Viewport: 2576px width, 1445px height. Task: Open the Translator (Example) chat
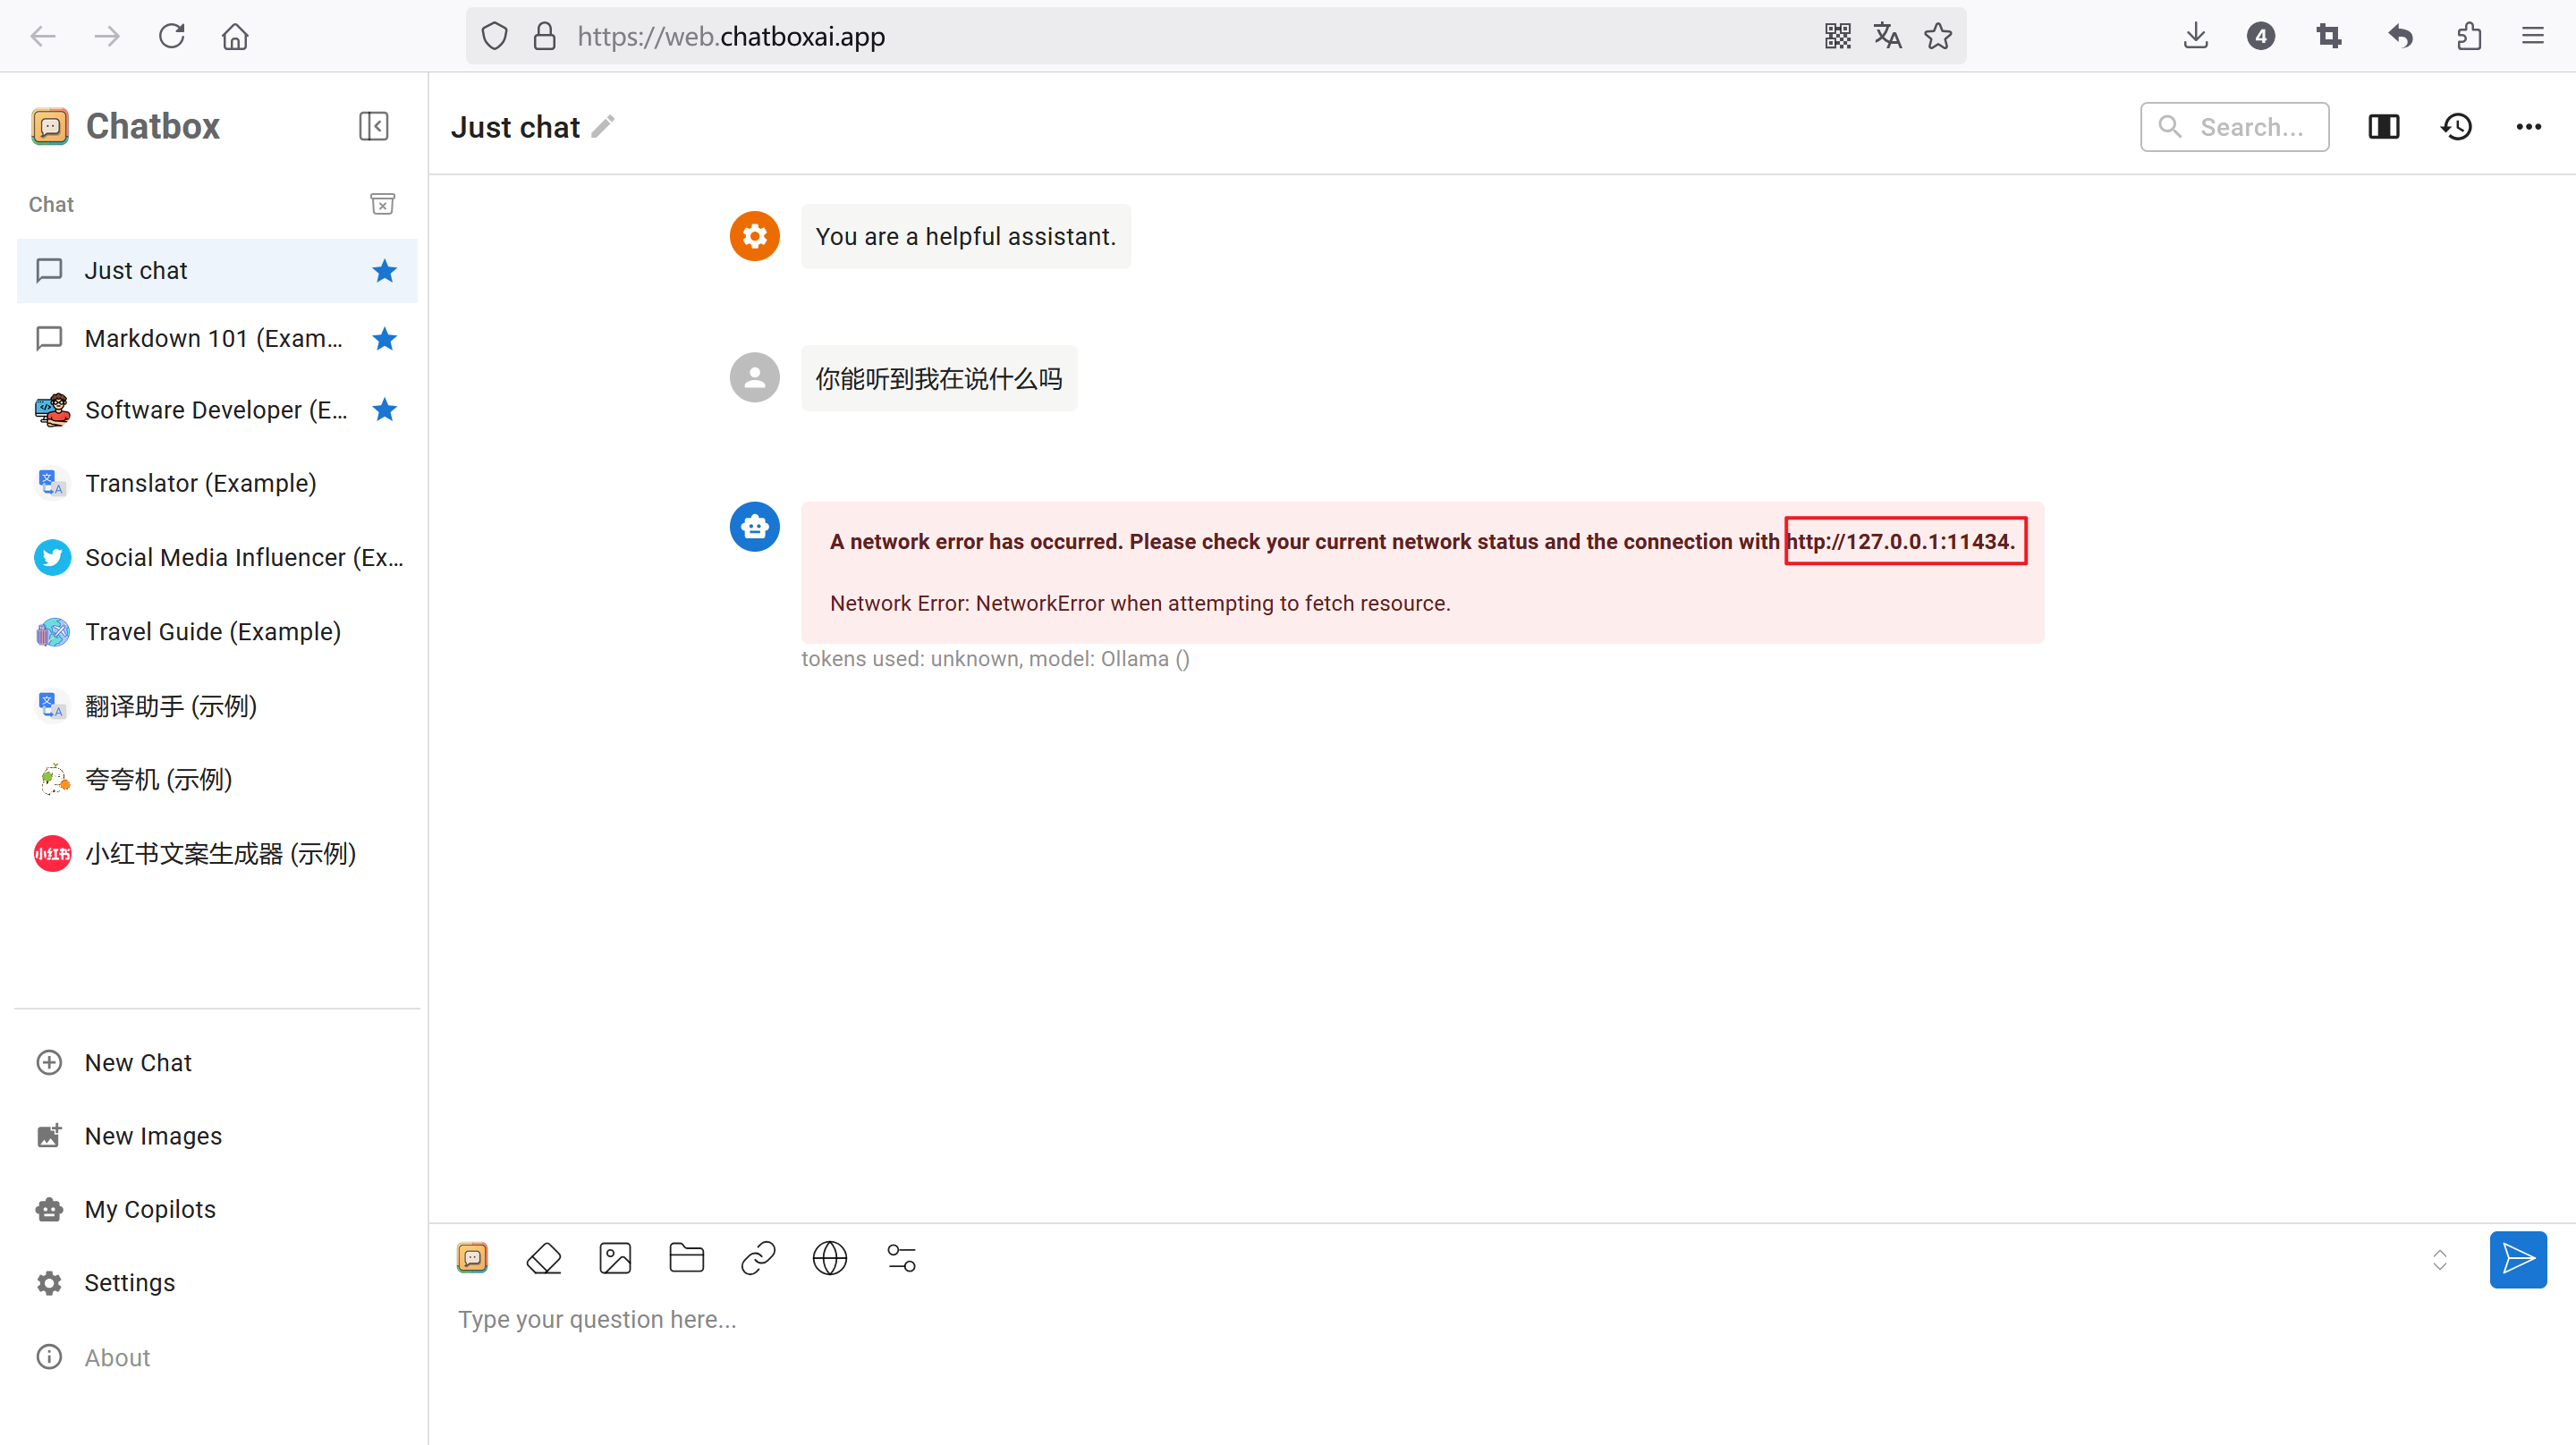tap(200, 483)
